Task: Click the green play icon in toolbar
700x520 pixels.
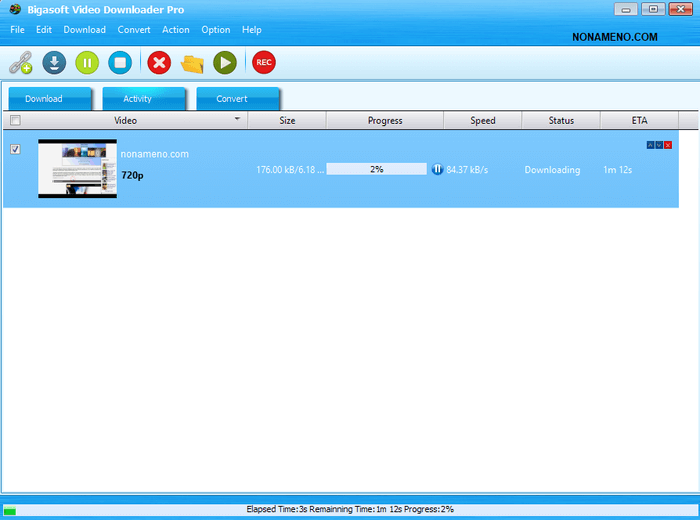Action: pyautogui.click(x=225, y=63)
